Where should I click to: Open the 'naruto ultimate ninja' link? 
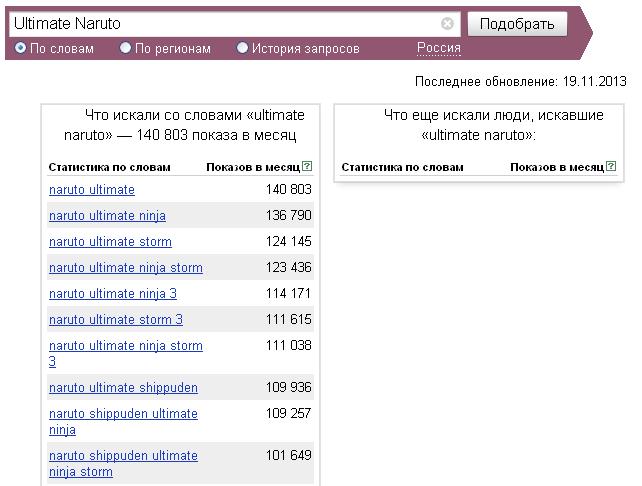pos(107,215)
